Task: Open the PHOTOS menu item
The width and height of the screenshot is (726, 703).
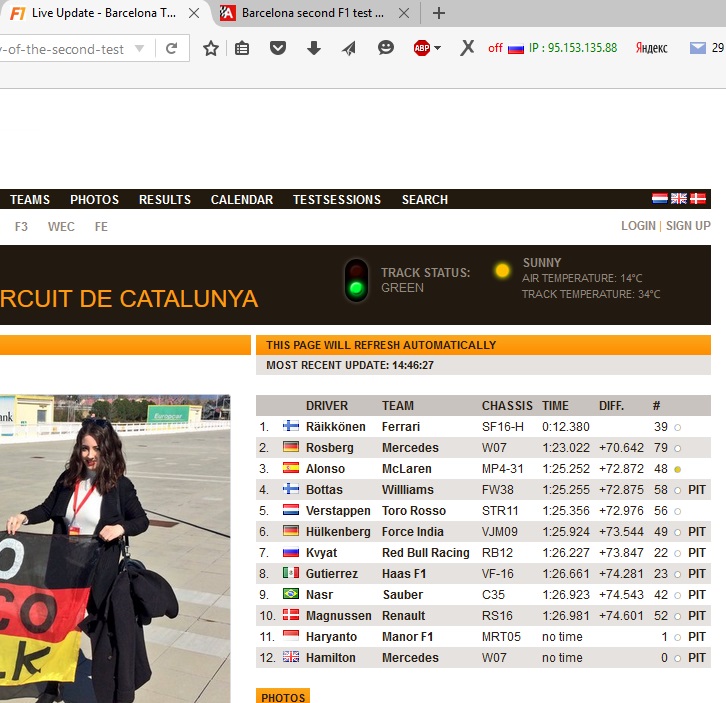Action: point(94,200)
